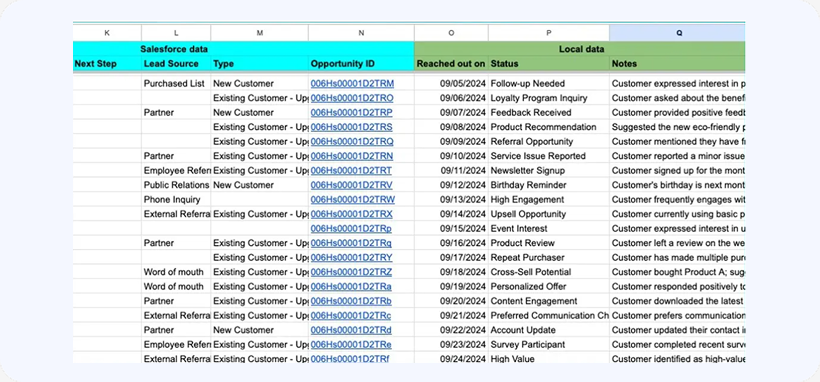The width and height of the screenshot is (820, 382).
Task: Select highlighted column Q header
Action: point(678,33)
